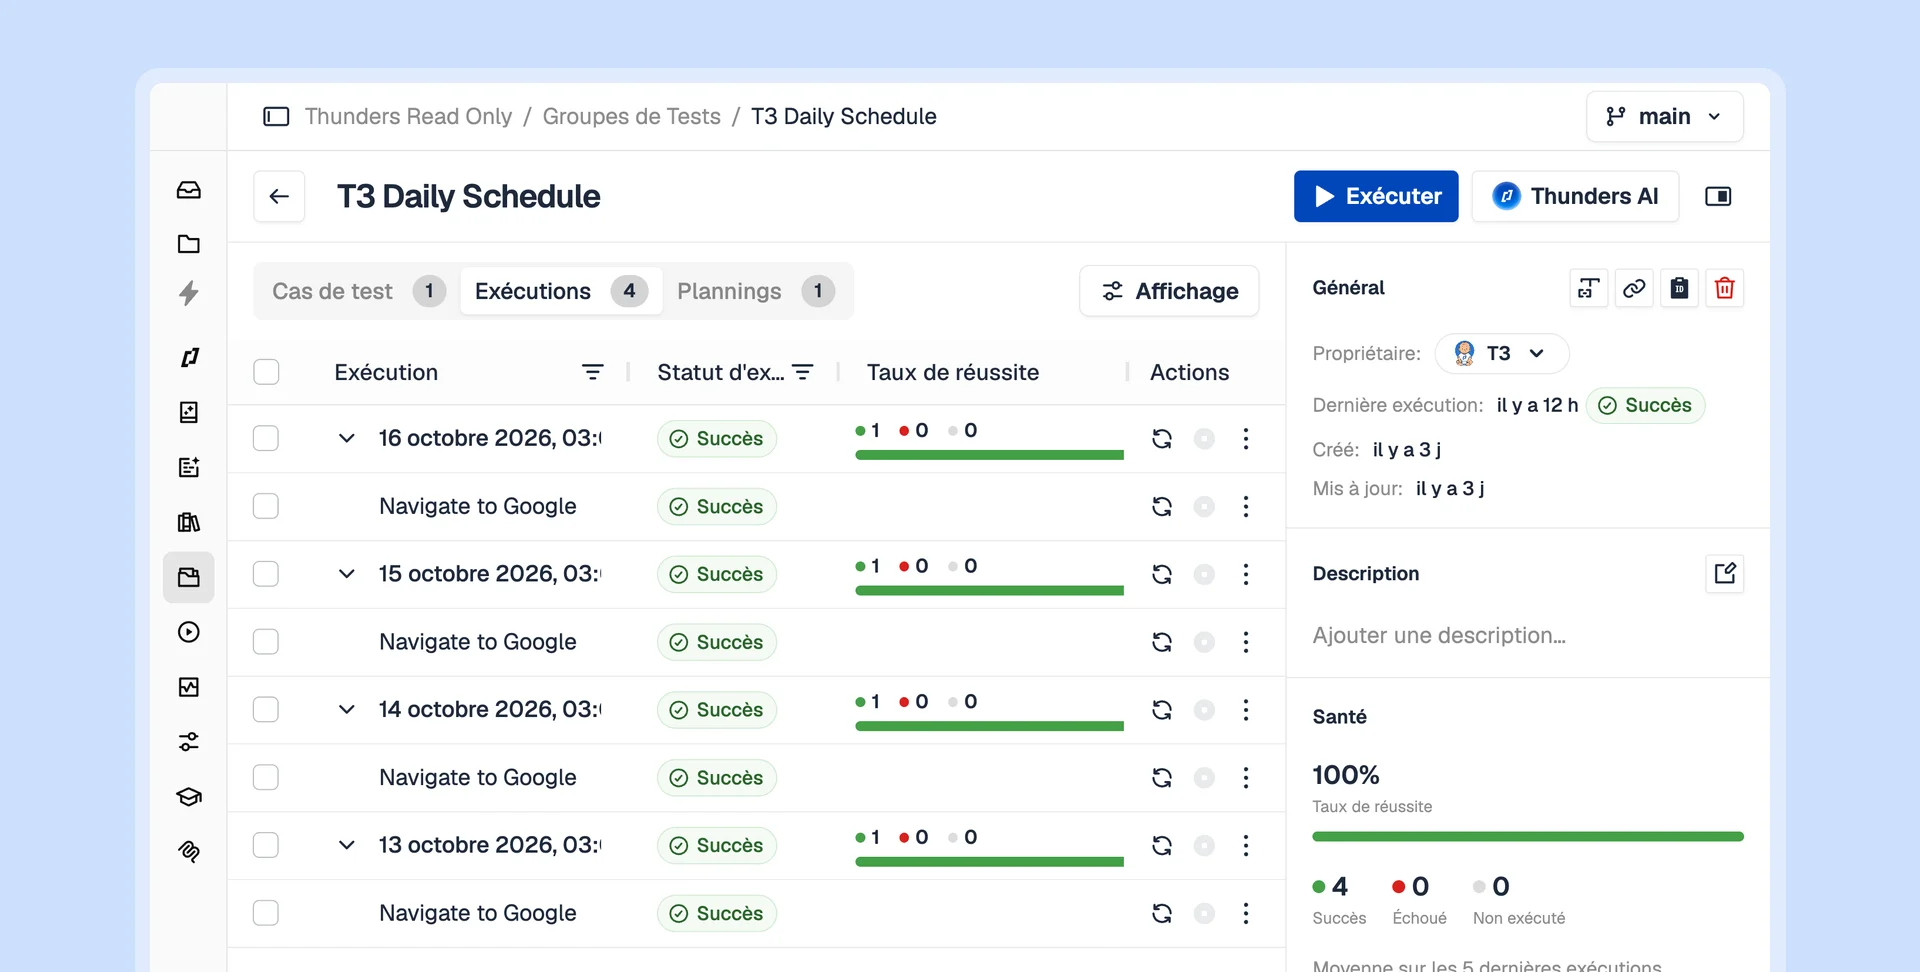This screenshot has width=1920, height=972.
Task: Copy ID clipboard icon in Général panel
Action: (x=1680, y=289)
